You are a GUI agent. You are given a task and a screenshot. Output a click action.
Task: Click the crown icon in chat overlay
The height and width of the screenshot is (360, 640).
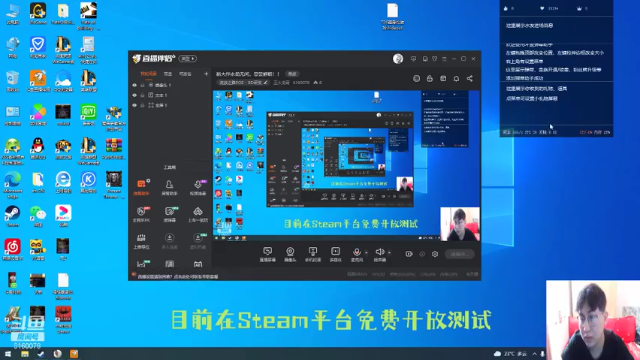(x=579, y=8)
